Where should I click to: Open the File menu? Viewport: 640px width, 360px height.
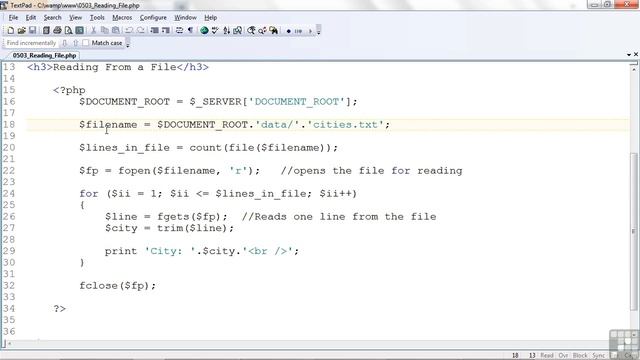click(13, 18)
